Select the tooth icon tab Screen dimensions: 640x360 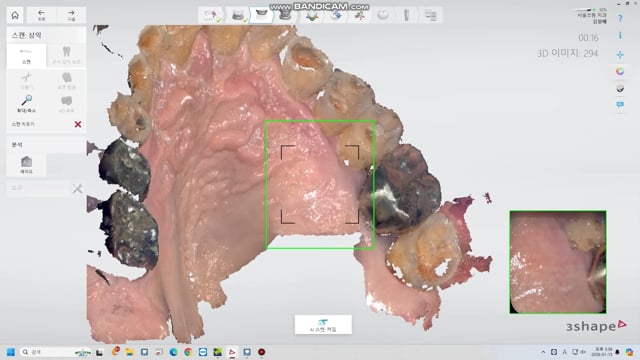click(x=66, y=56)
